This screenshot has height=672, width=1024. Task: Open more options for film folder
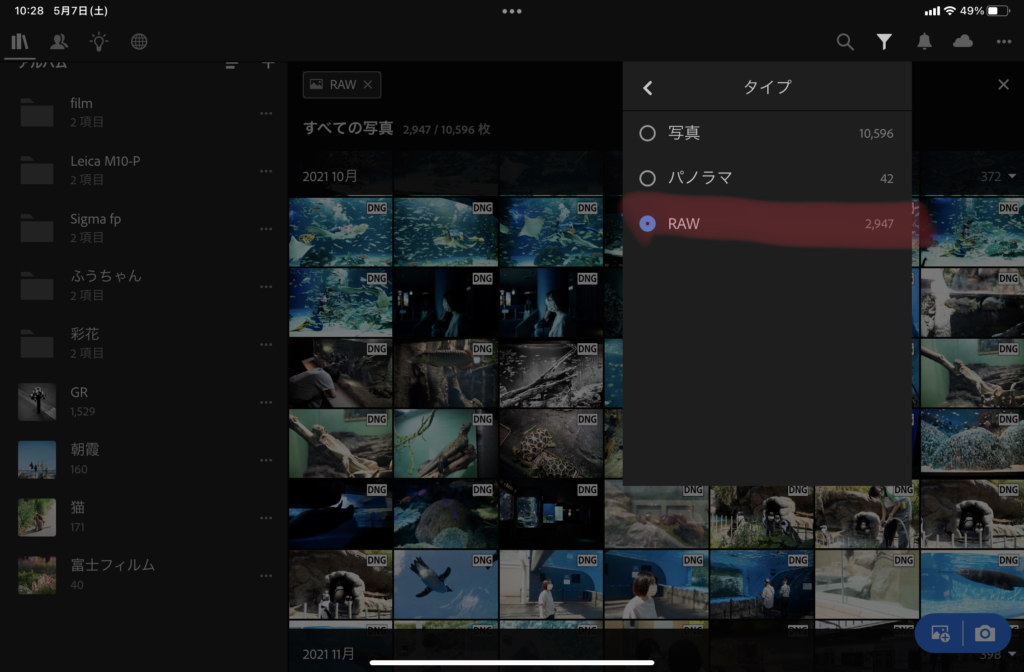pyautogui.click(x=266, y=113)
